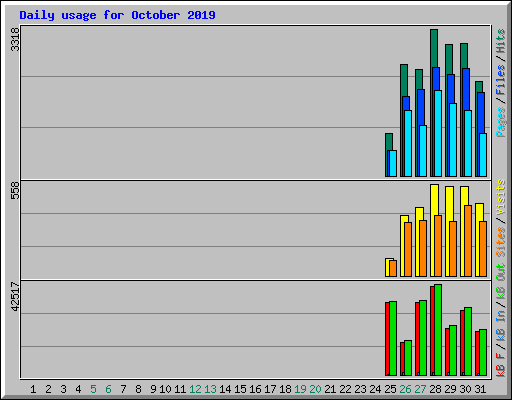Click day 1 on the x-axis
Image resolution: width=512 pixels, height=400 pixels.
point(33,389)
